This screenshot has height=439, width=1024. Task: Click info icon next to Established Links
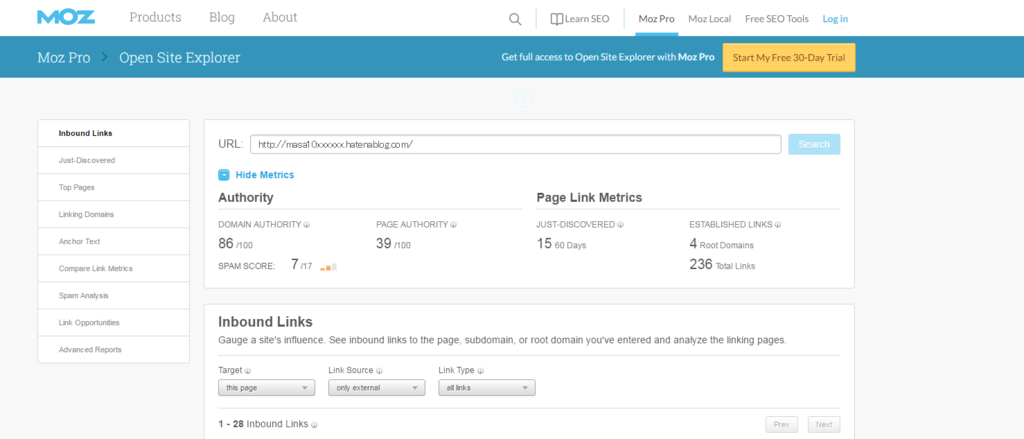click(778, 225)
